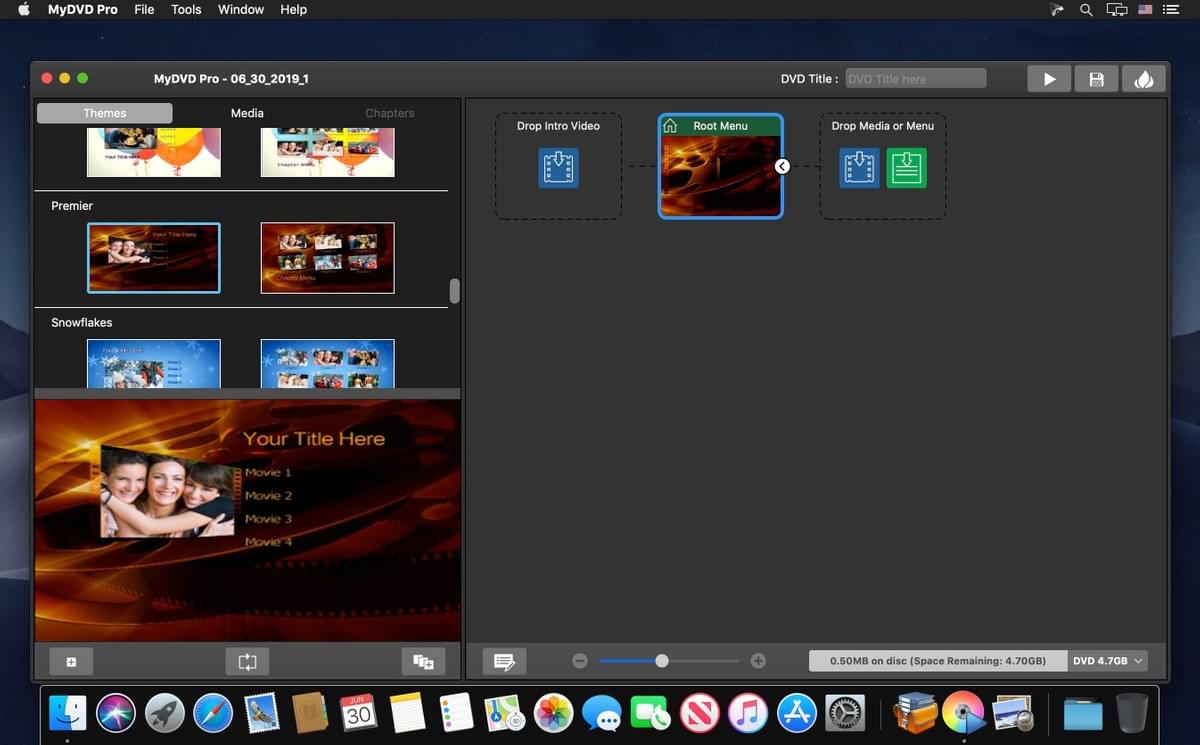Open the Help menu
Image resolution: width=1200 pixels, height=745 pixels.
pyautogui.click(x=293, y=9)
